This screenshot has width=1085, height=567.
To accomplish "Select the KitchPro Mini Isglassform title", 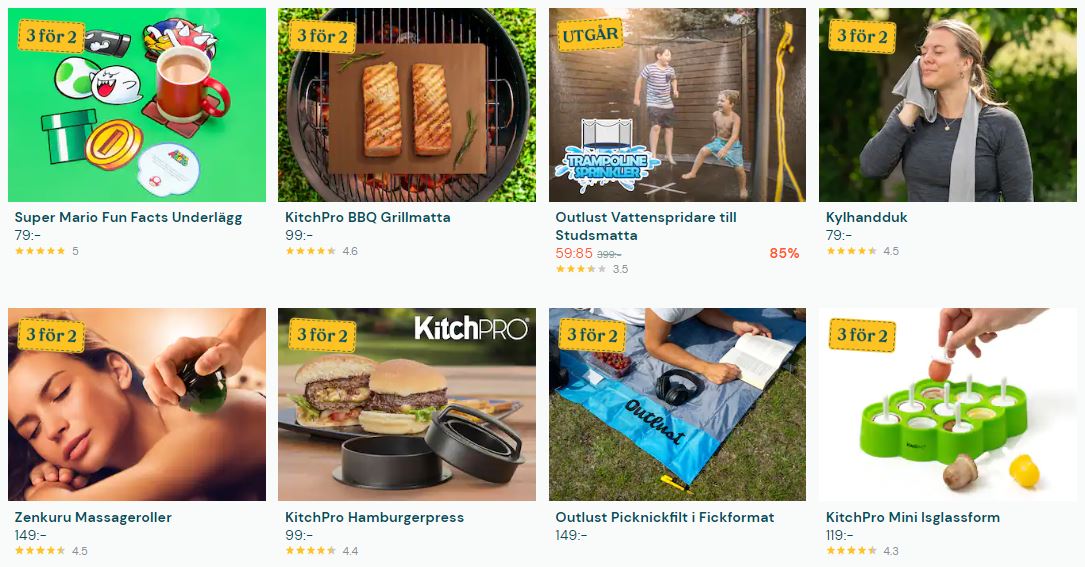I will tap(913, 517).
